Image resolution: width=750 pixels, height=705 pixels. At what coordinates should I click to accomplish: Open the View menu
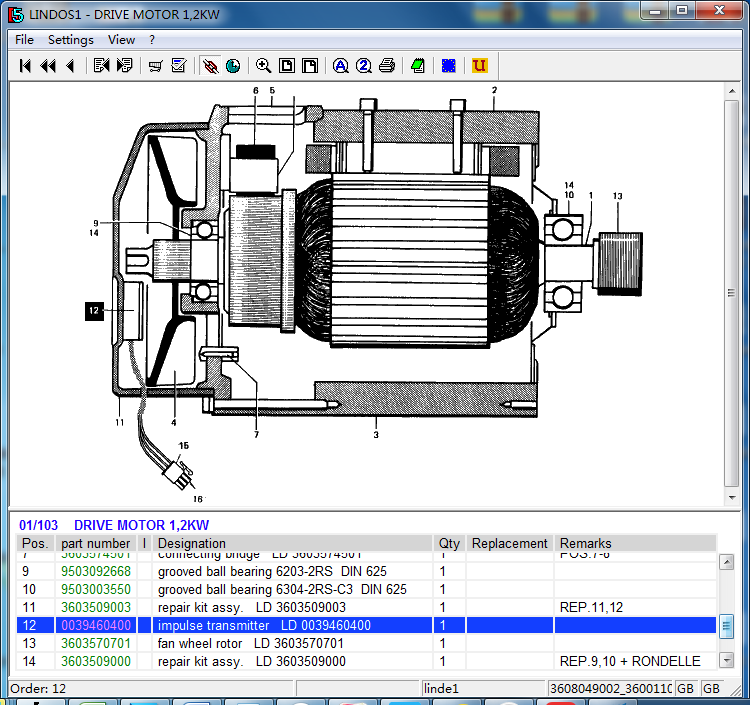click(121, 40)
